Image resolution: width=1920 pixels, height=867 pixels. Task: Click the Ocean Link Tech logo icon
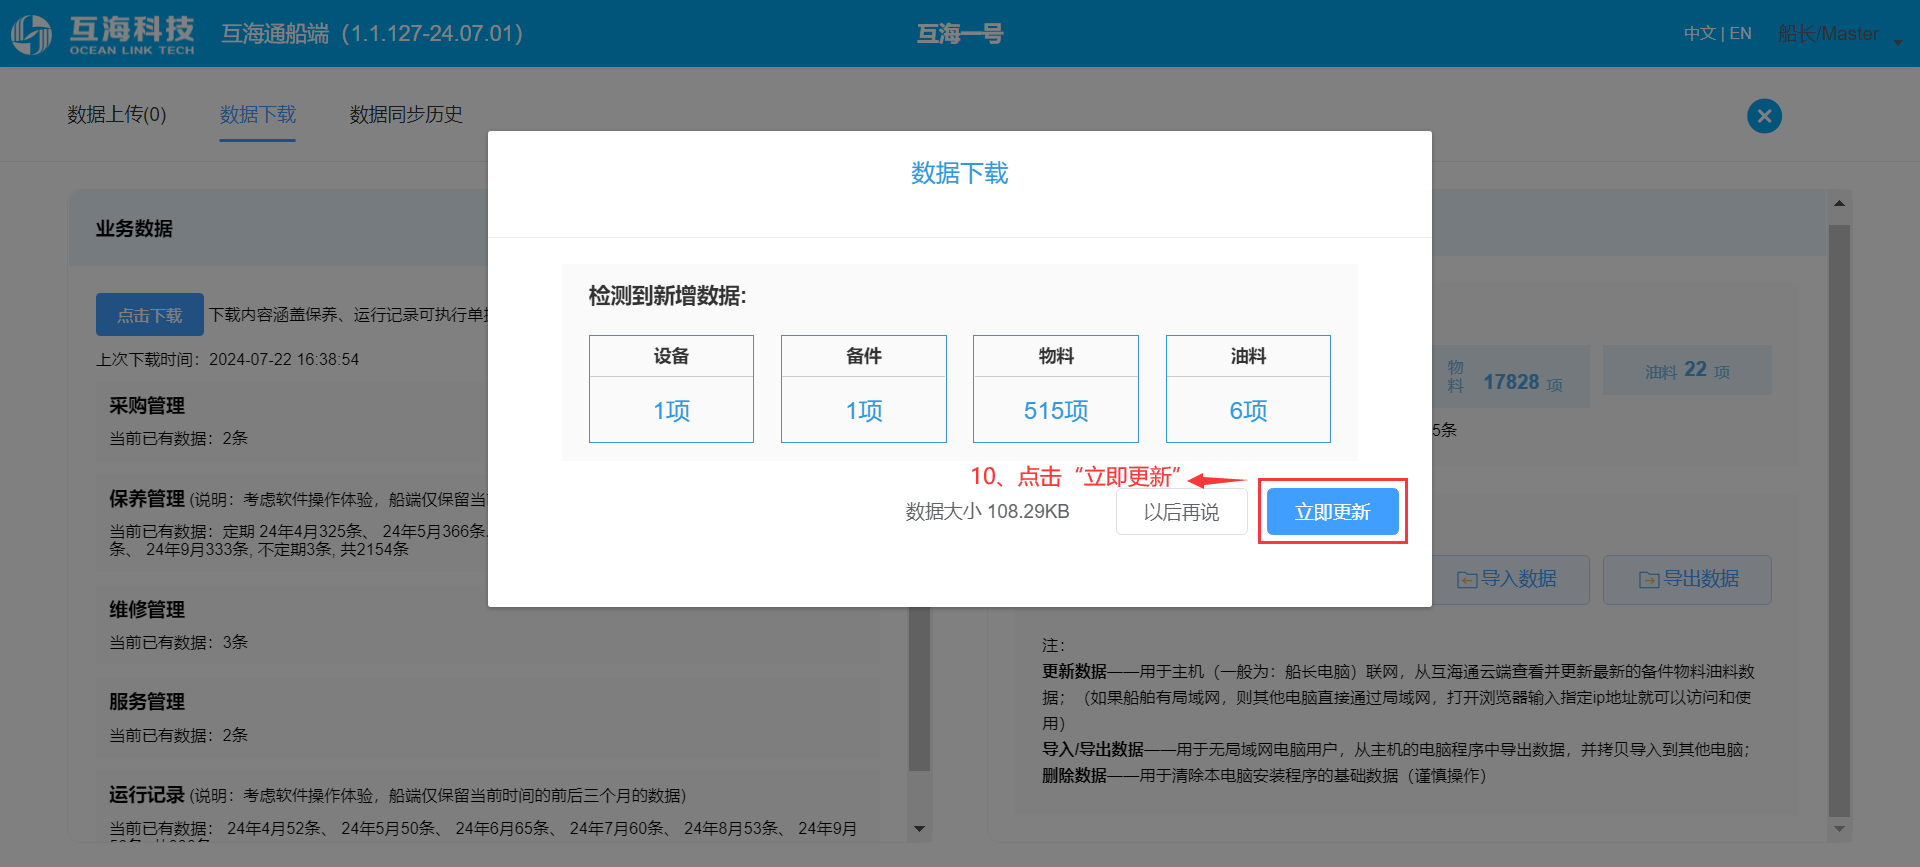pyautogui.click(x=31, y=34)
